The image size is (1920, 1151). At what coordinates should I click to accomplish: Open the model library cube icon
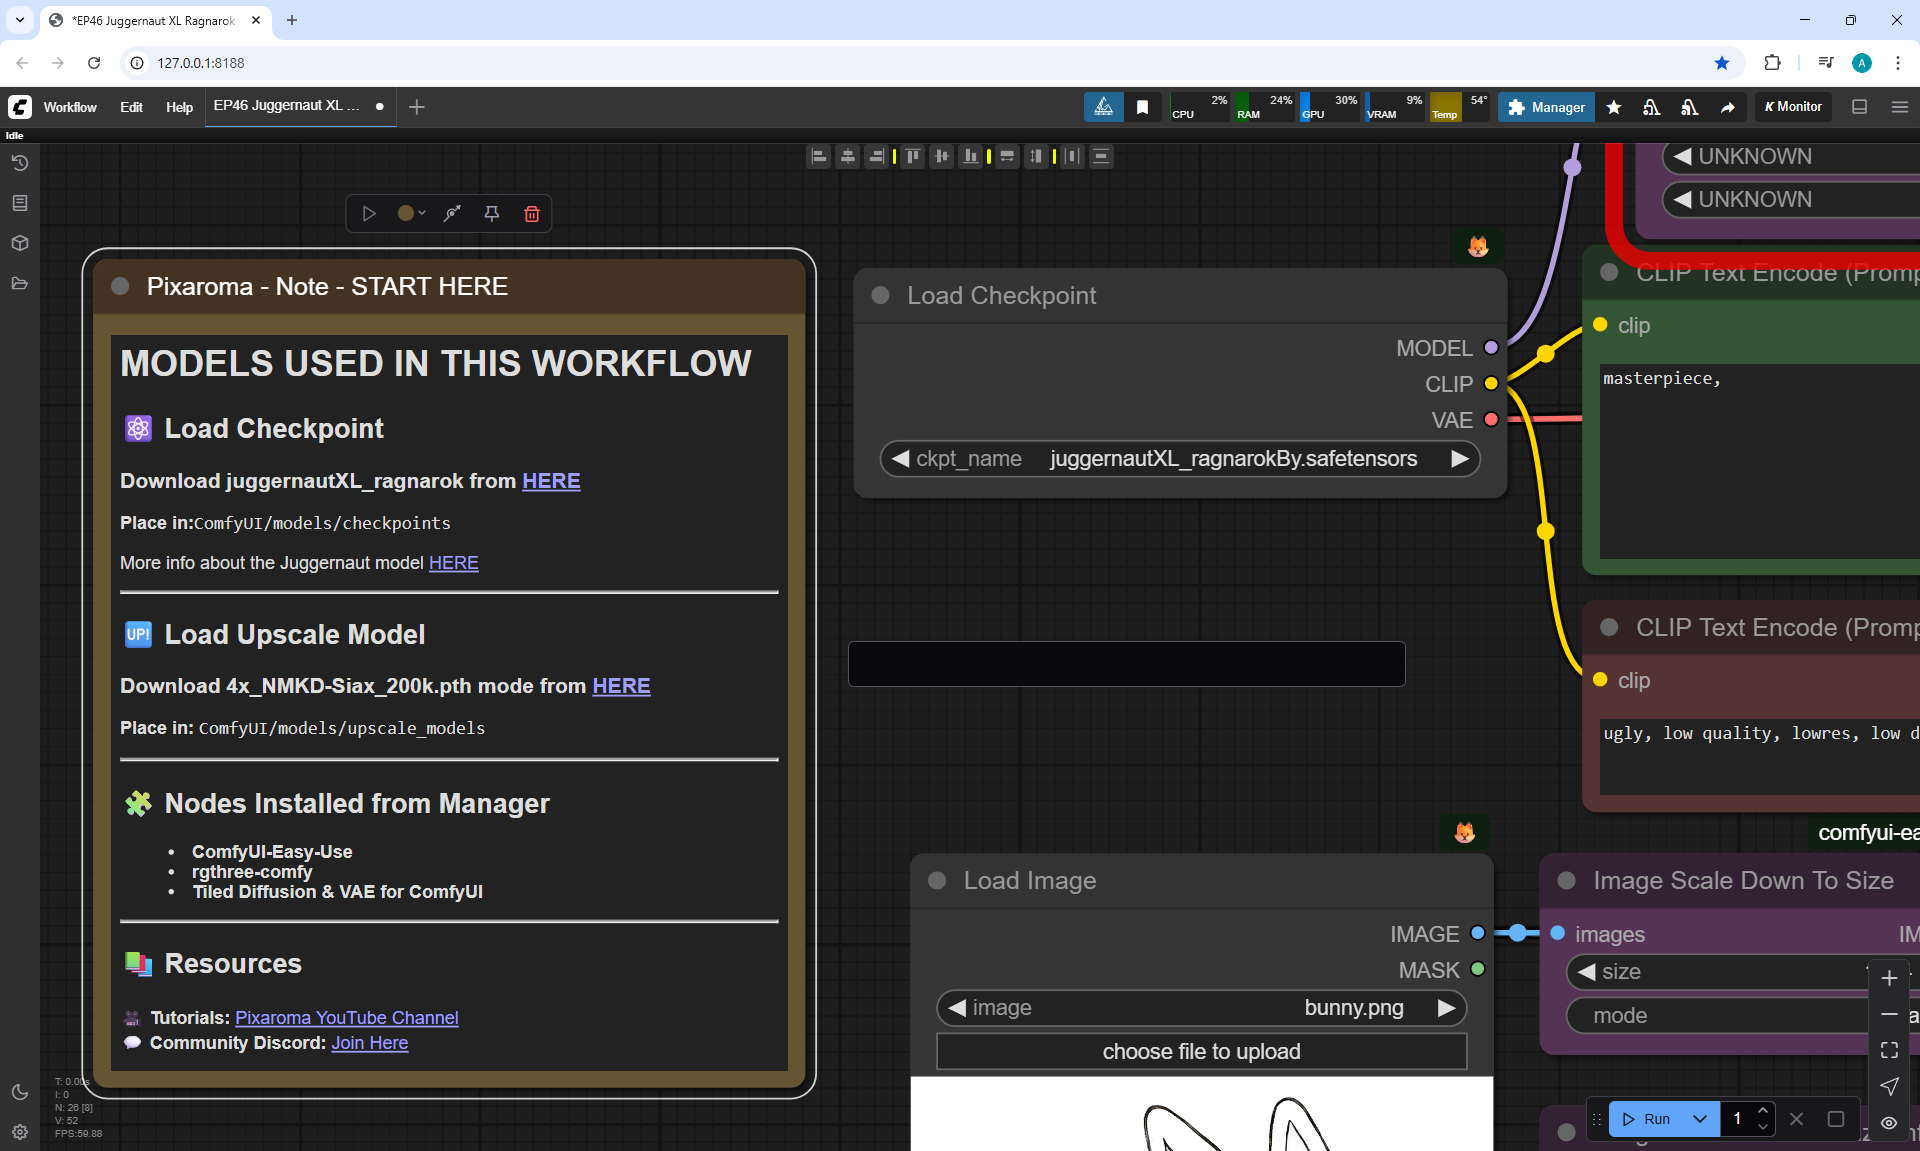click(x=20, y=243)
